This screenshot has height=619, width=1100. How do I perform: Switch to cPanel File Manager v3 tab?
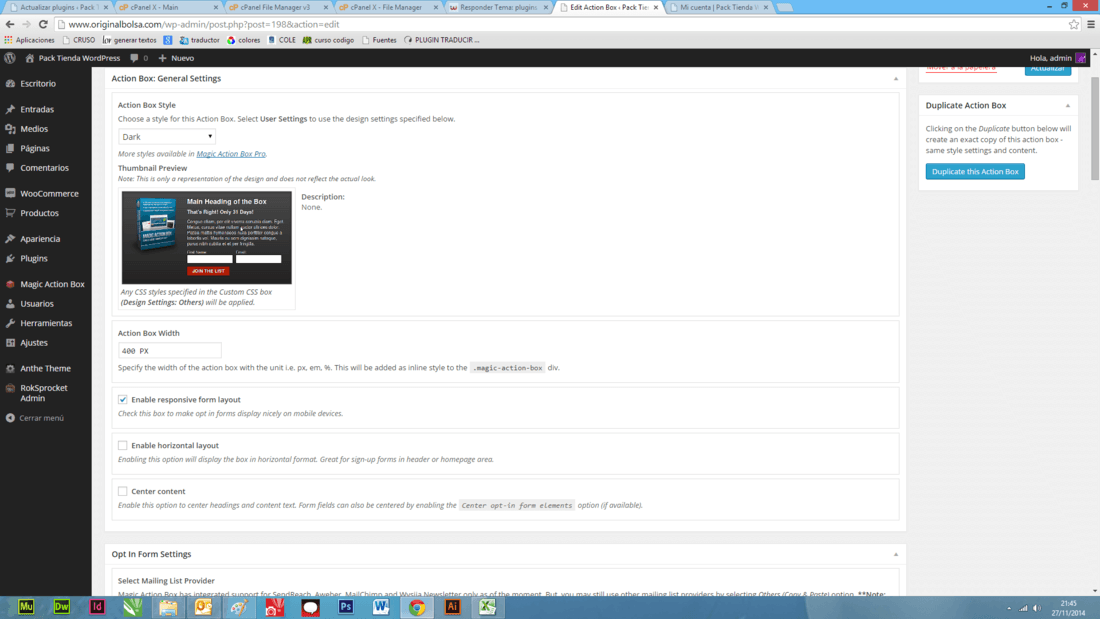click(277, 7)
